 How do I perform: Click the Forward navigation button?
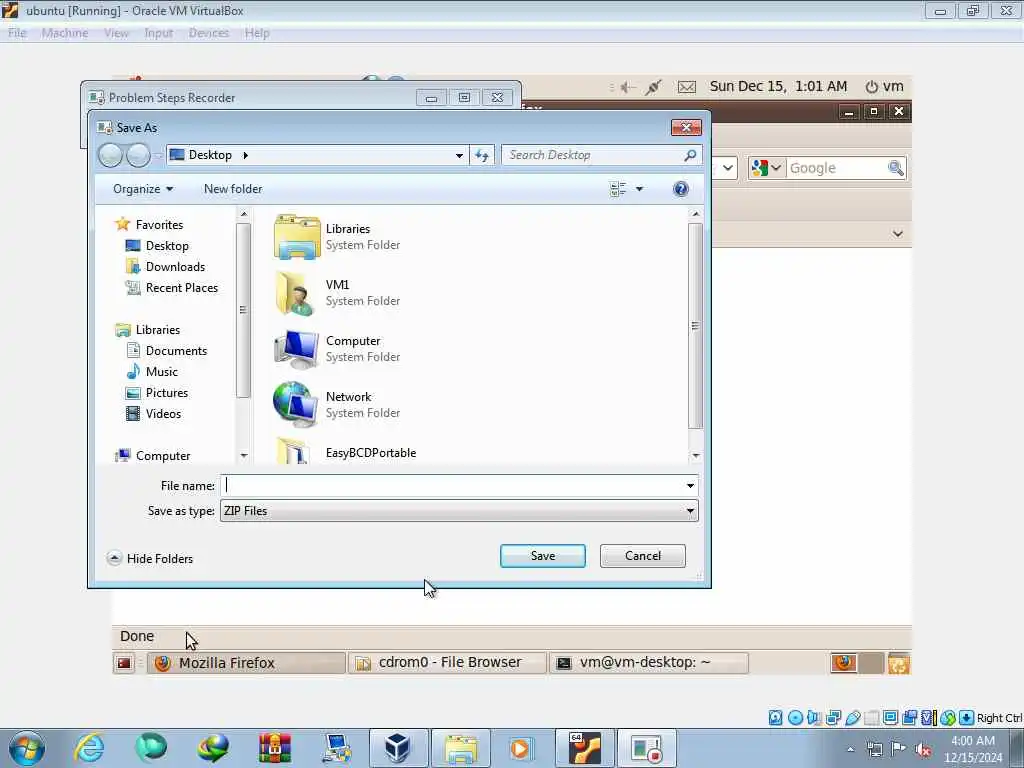tap(138, 155)
